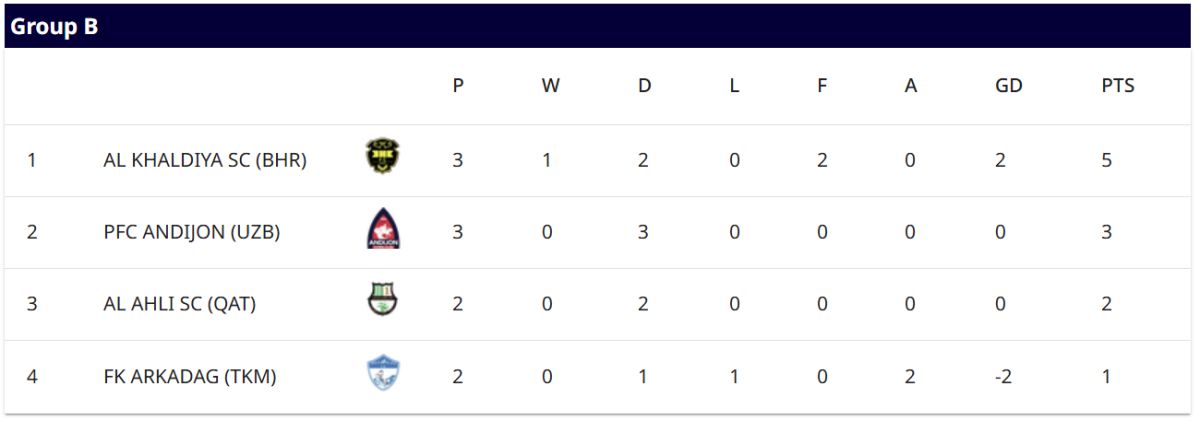Click the F (goals for) column header
This screenshot has width=1200, height=421.
[822, 86]
